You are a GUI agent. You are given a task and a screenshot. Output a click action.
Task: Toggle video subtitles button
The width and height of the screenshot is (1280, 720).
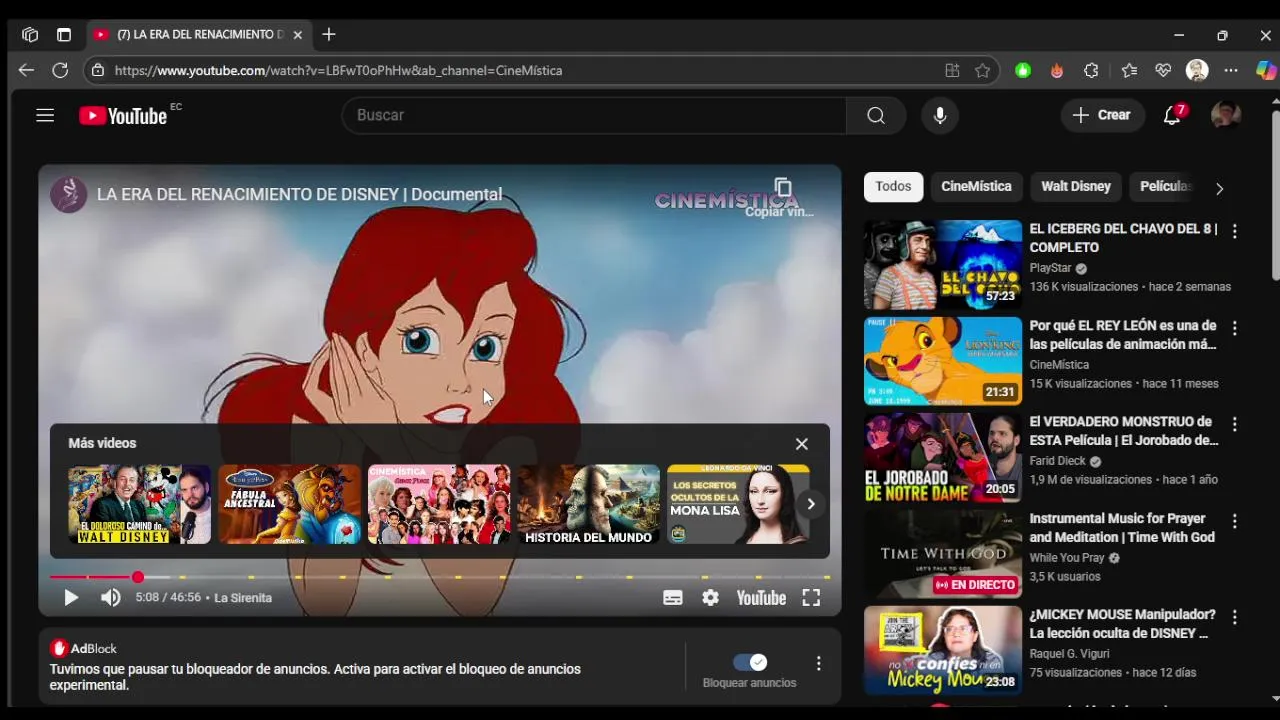pyautogui.click(x=673, y=598)
